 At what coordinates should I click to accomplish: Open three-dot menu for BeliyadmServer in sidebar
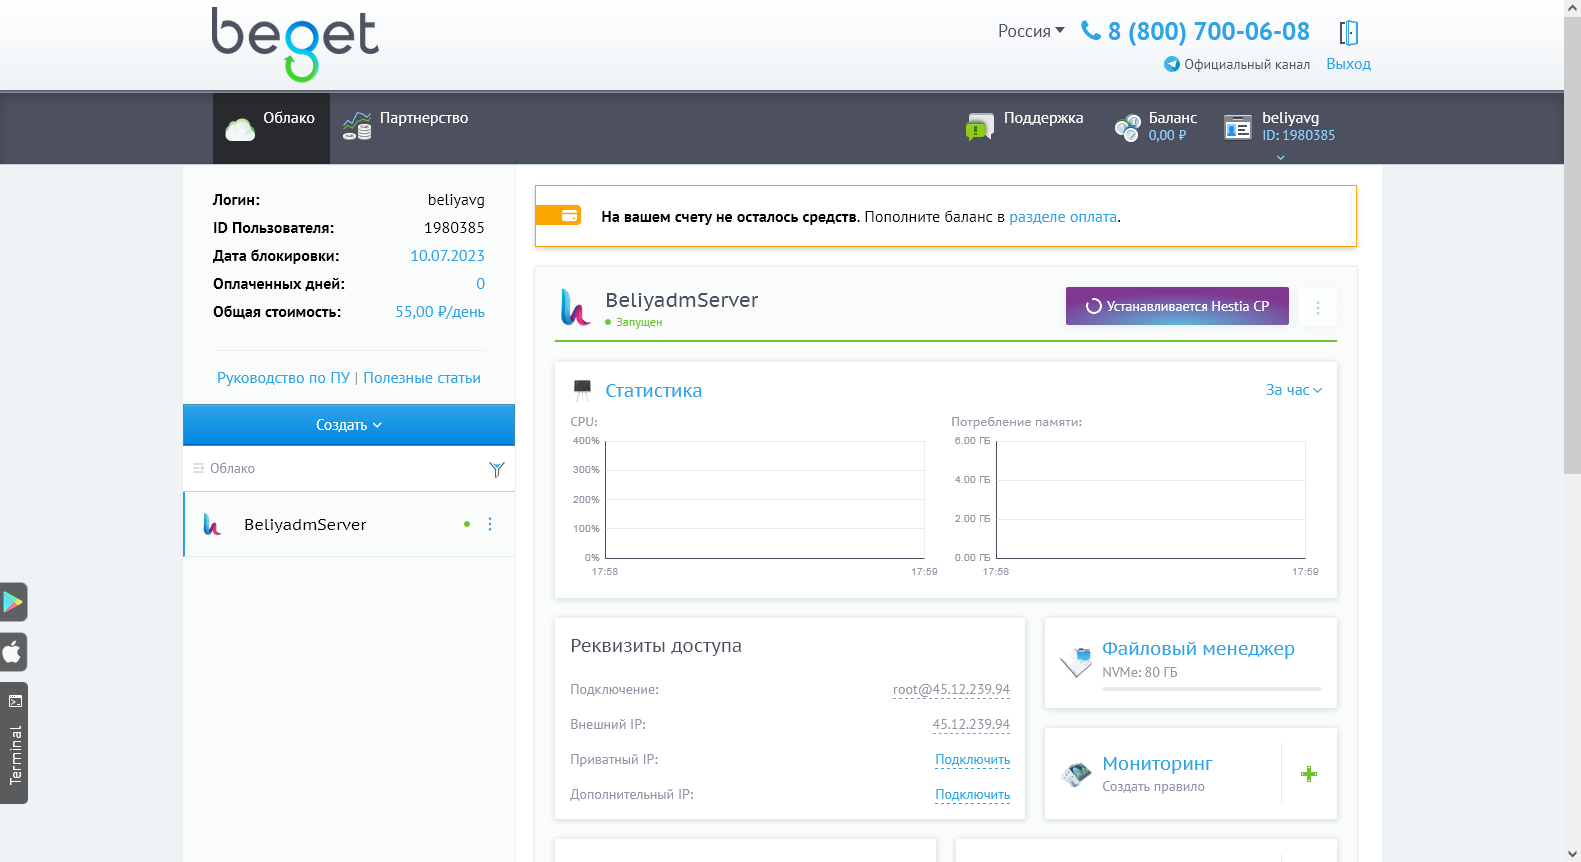(490, 524)
